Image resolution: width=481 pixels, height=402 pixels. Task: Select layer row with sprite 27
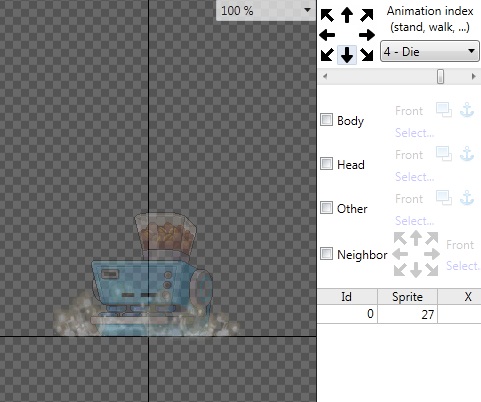[x=399, y=314]
